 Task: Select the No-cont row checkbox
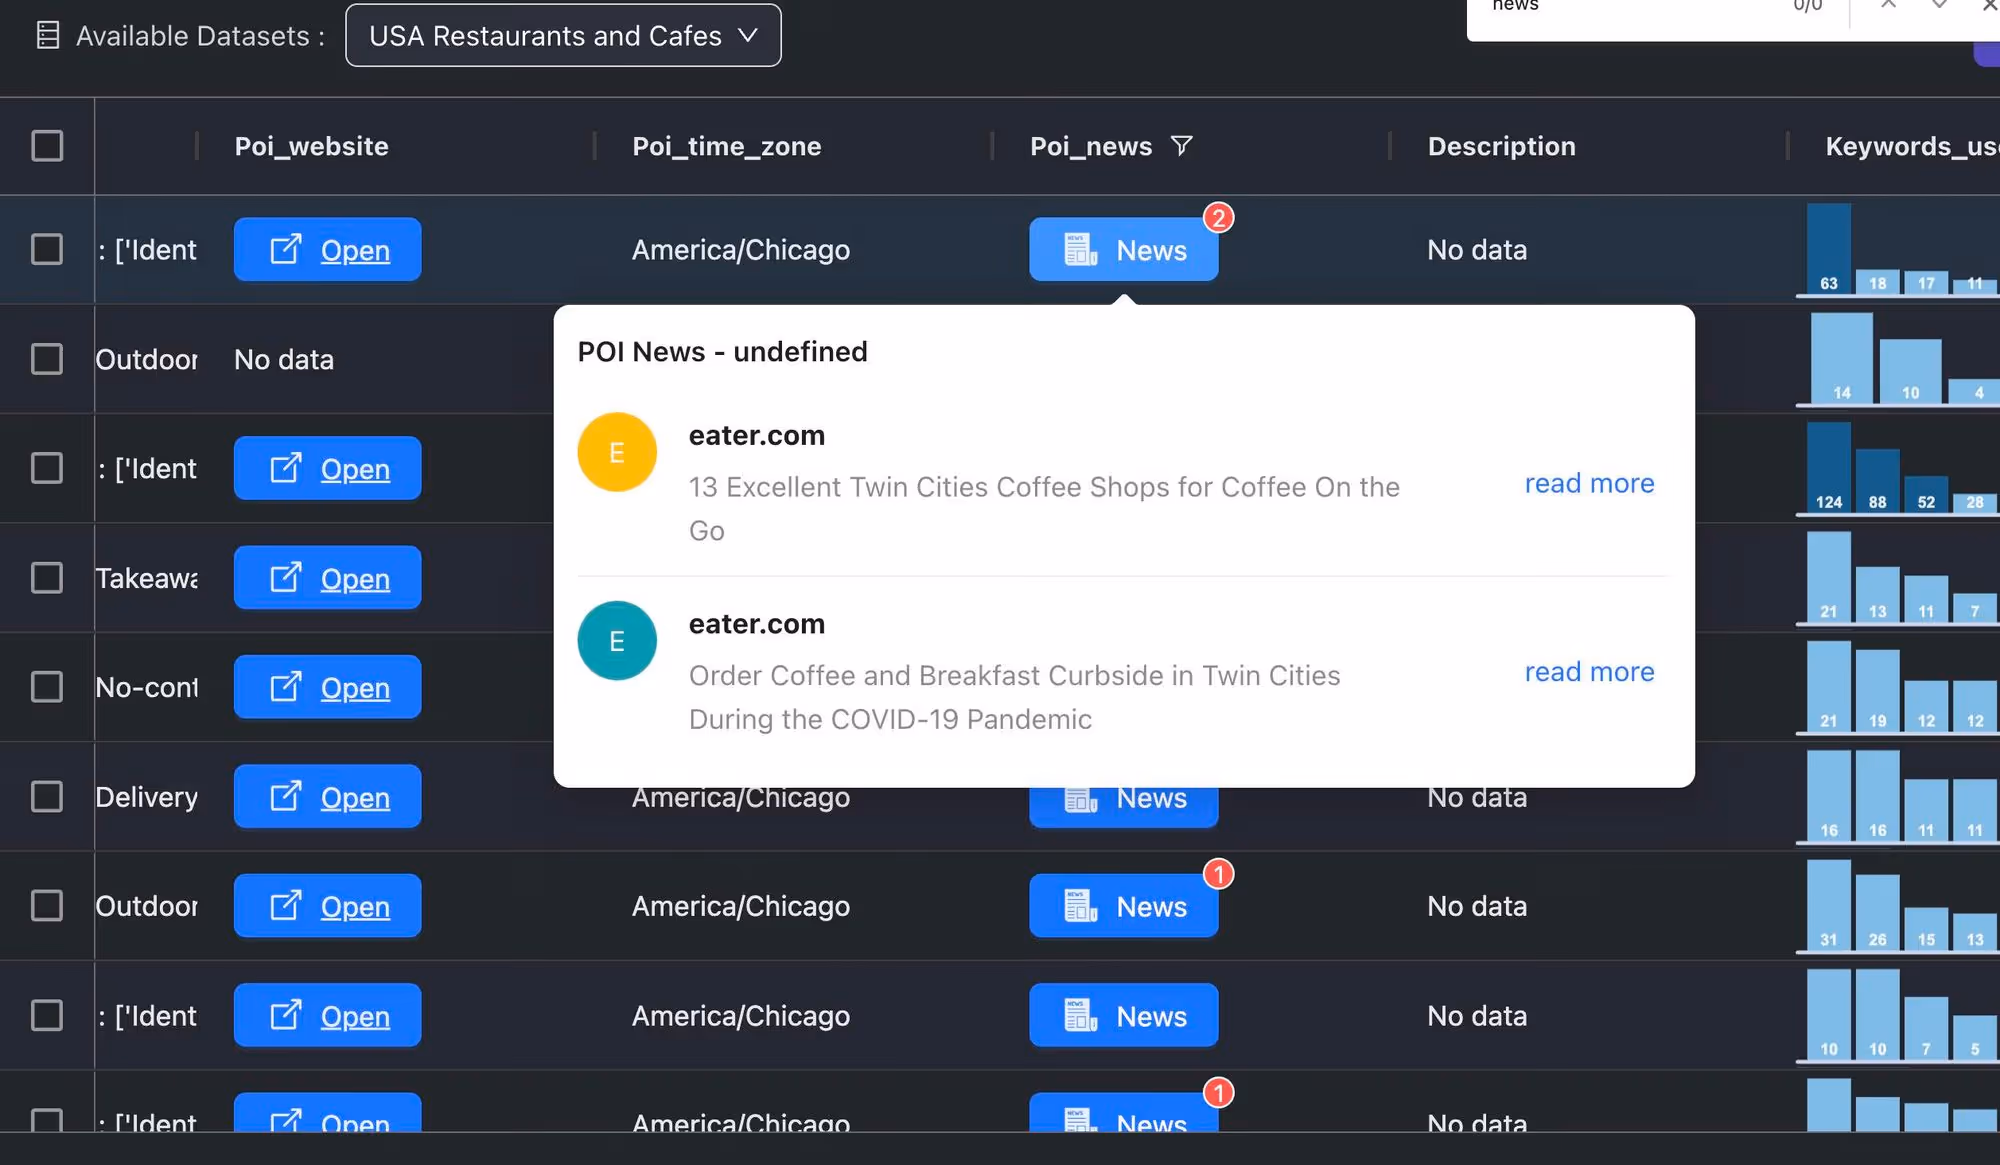pos(47,687)
